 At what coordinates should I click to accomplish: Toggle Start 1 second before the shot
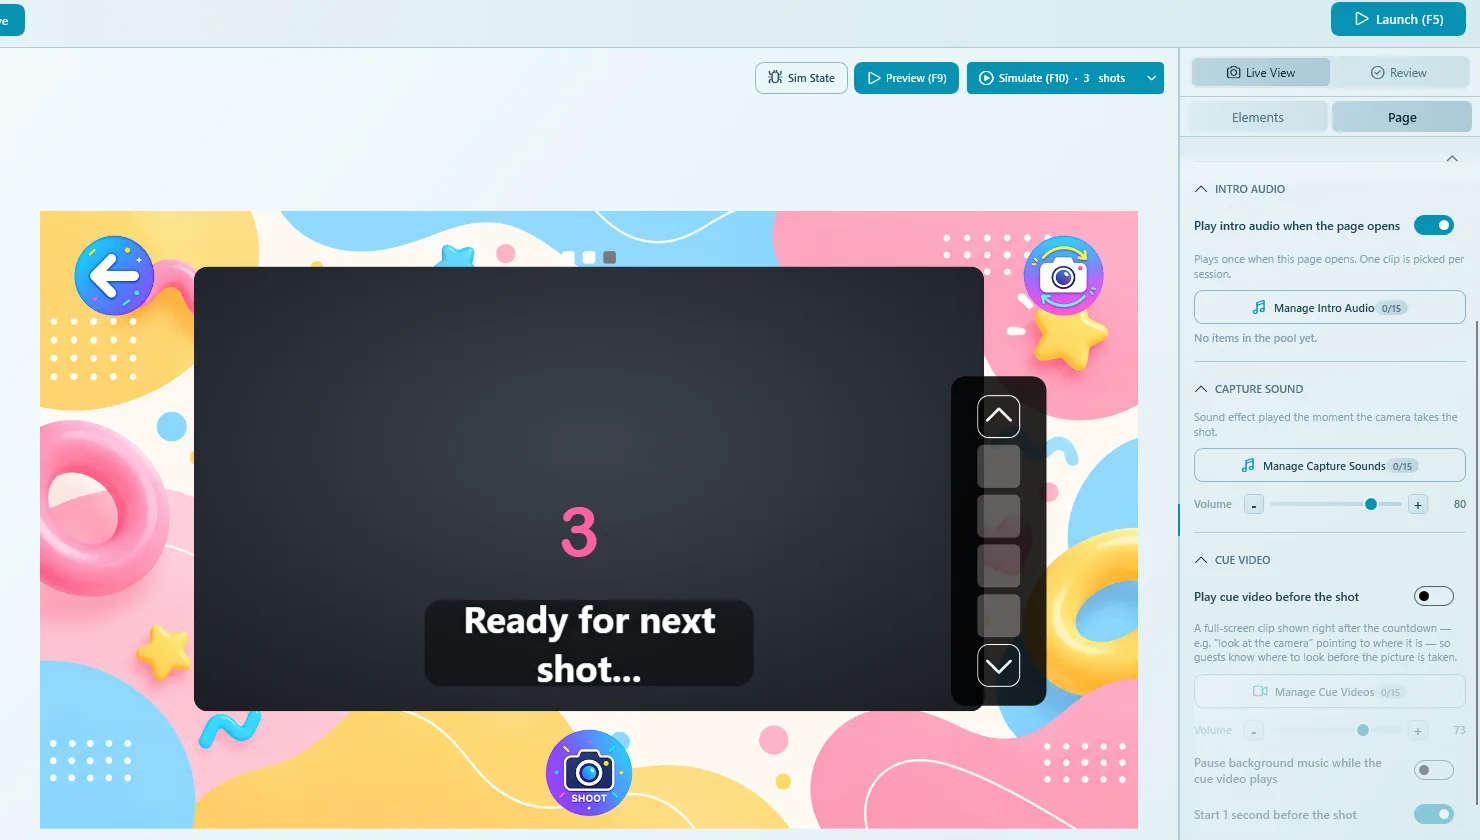pyautogui.click(x=1434, y=814)
